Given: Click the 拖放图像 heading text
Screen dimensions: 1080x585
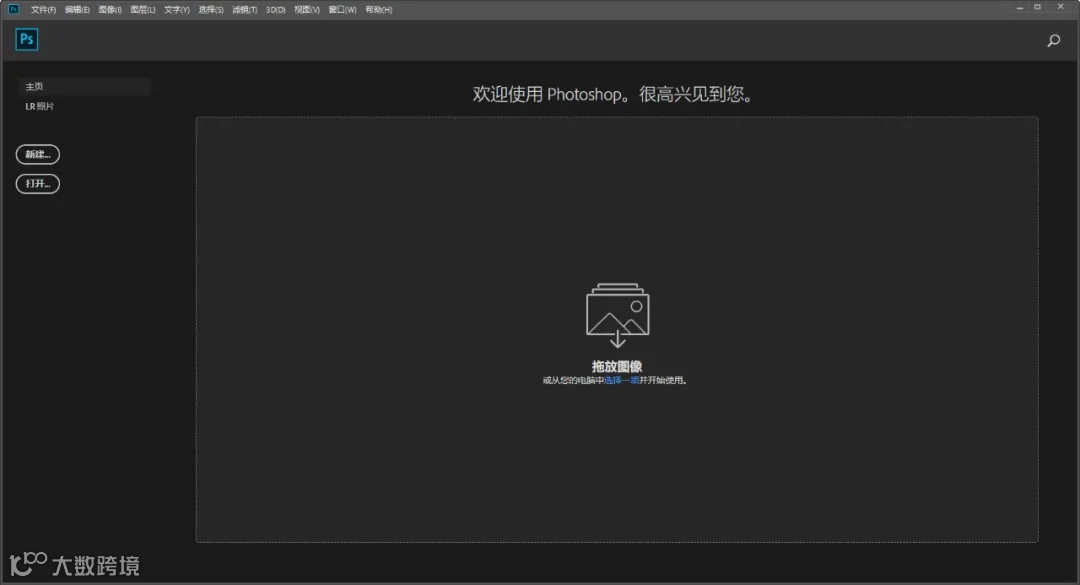Looking at the screenshot, I should pos(617,367).
